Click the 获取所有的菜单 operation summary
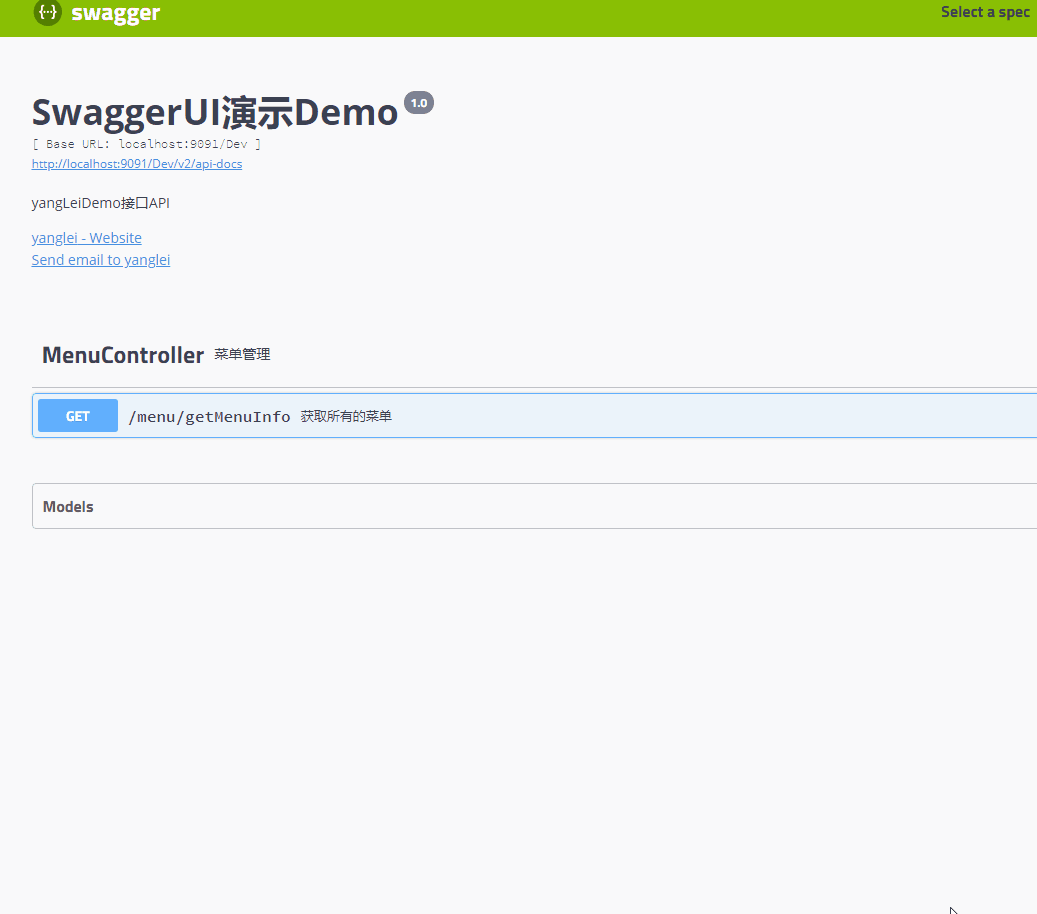 click(346, 416)
